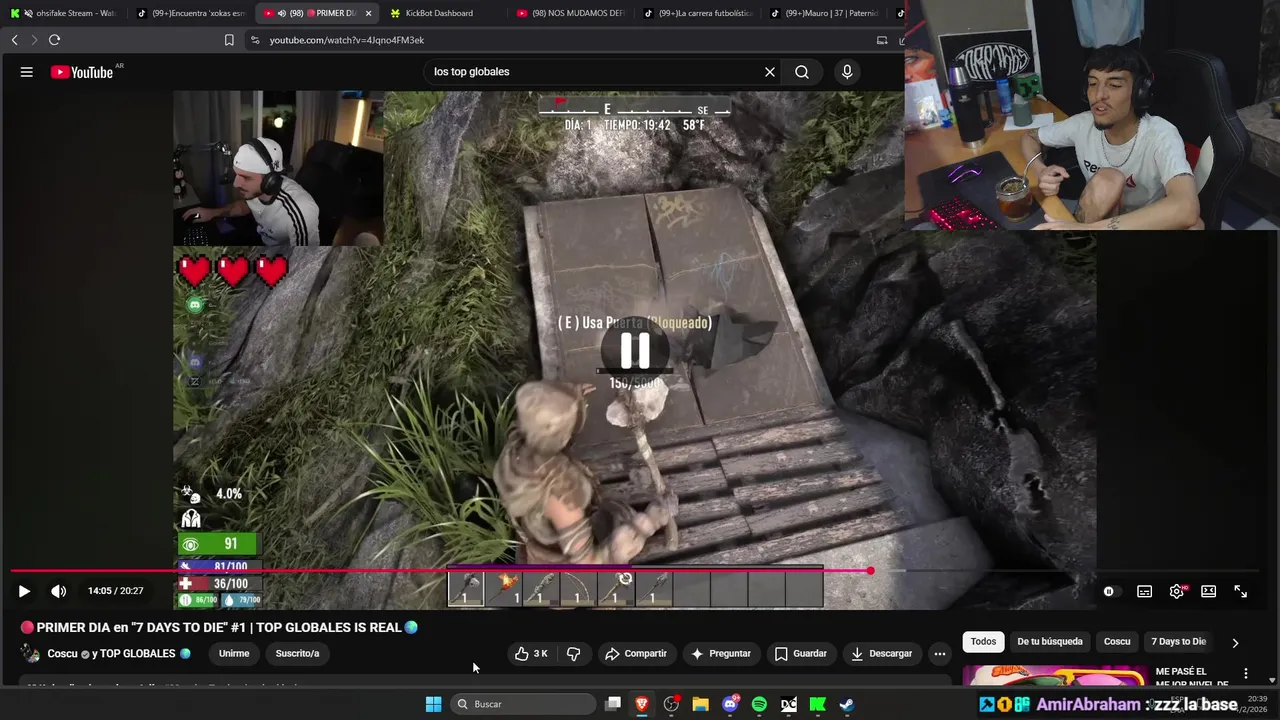Switch to the KickBot Dashboard tab
1280x720 pixels.
coord(440,13)
